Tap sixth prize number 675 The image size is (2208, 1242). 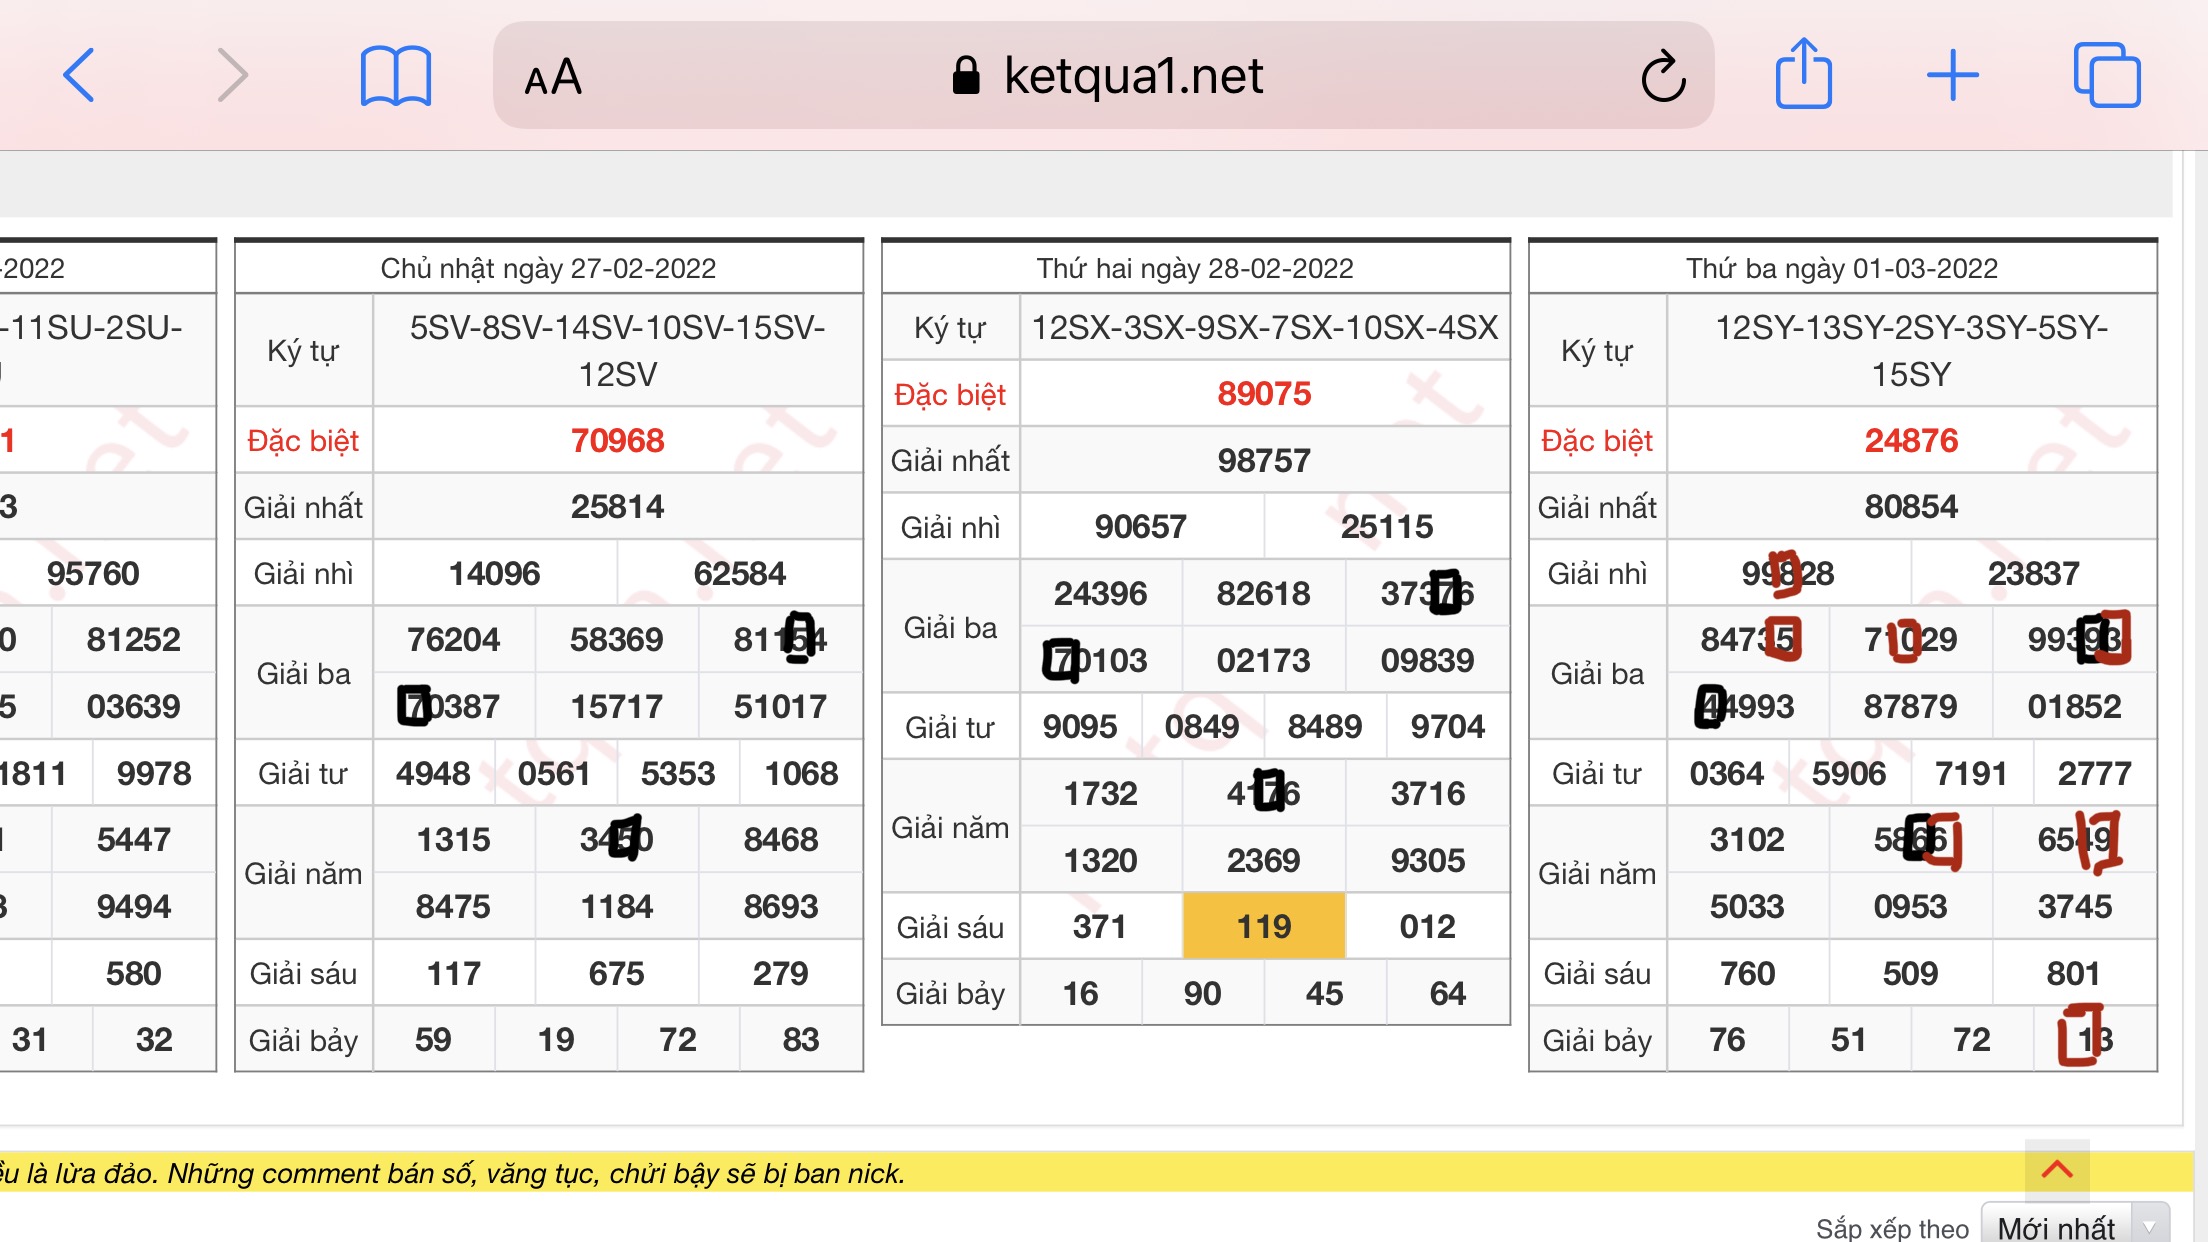[616, 973]
